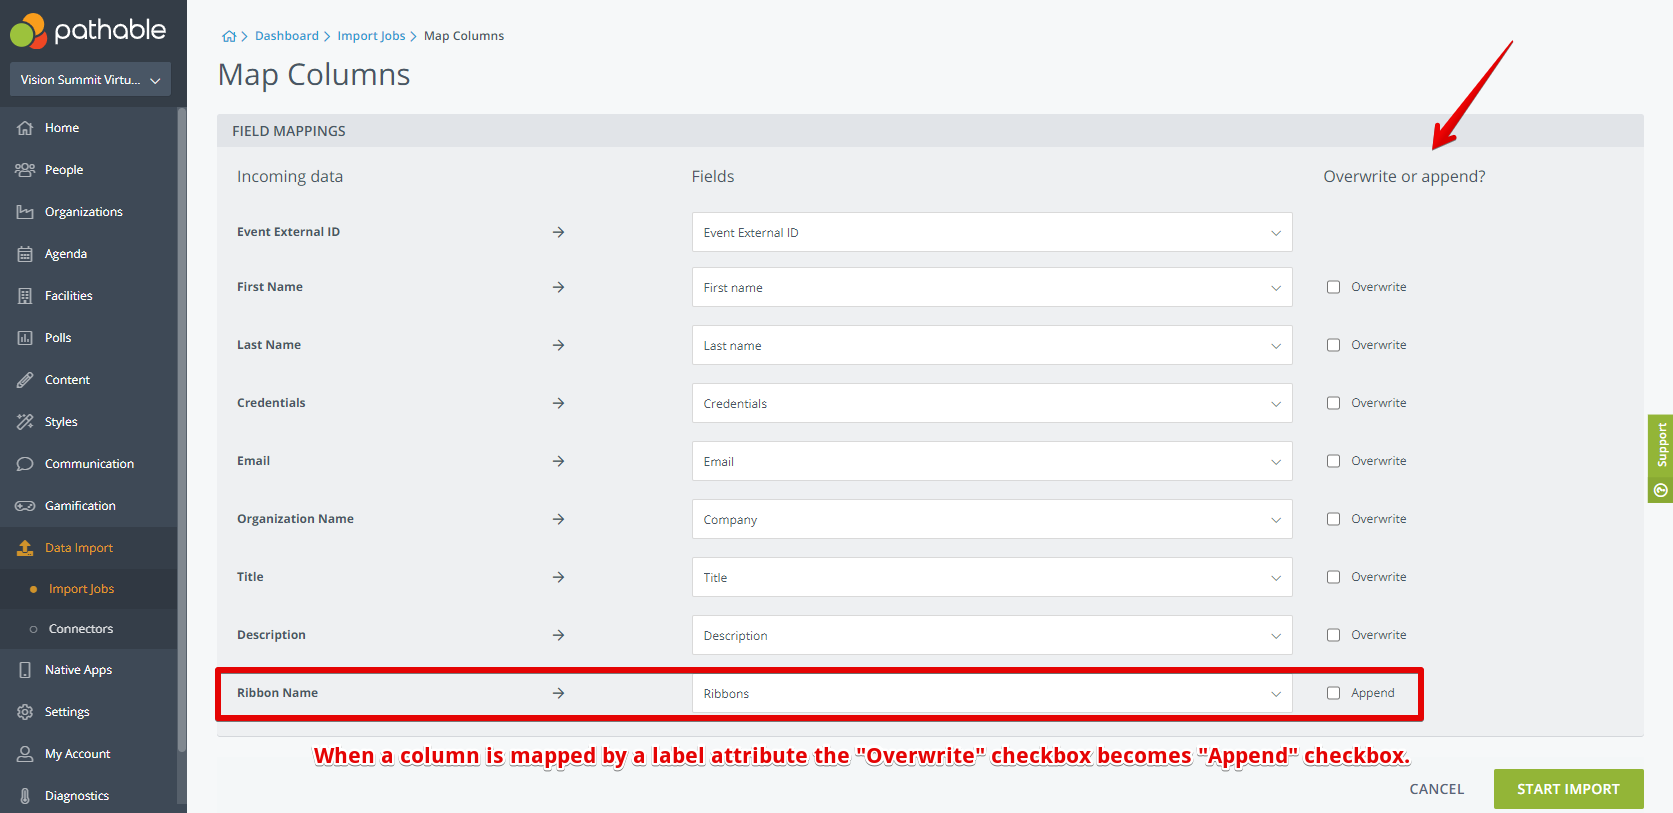
Task: Open the Agenda menu item
Action: coord(88,254)
